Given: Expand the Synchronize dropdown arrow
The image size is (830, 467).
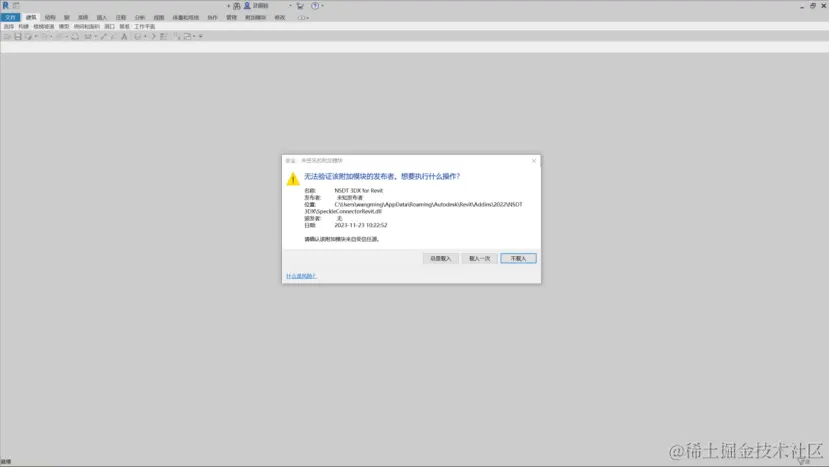Looking at the screenshot, I should [x=36, y=37].
